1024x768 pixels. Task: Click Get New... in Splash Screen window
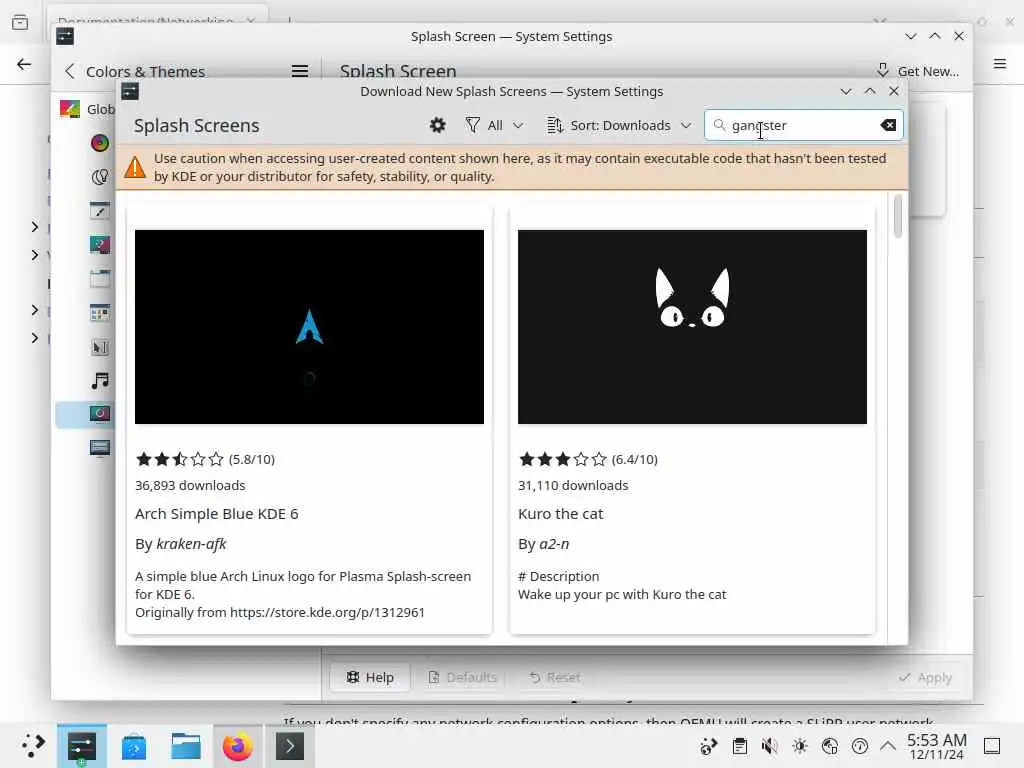918,71
